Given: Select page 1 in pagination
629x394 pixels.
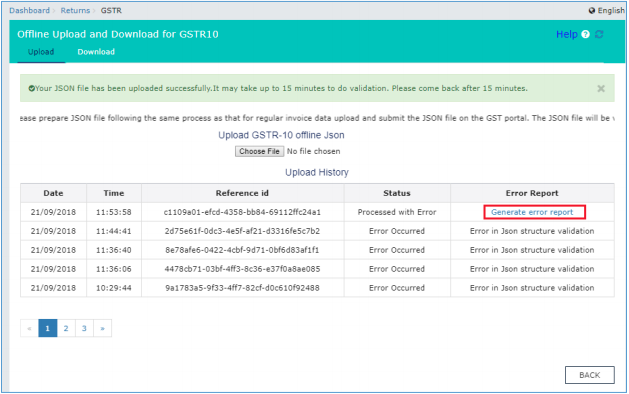Looking at the screenshot, I should click(47, 328).
